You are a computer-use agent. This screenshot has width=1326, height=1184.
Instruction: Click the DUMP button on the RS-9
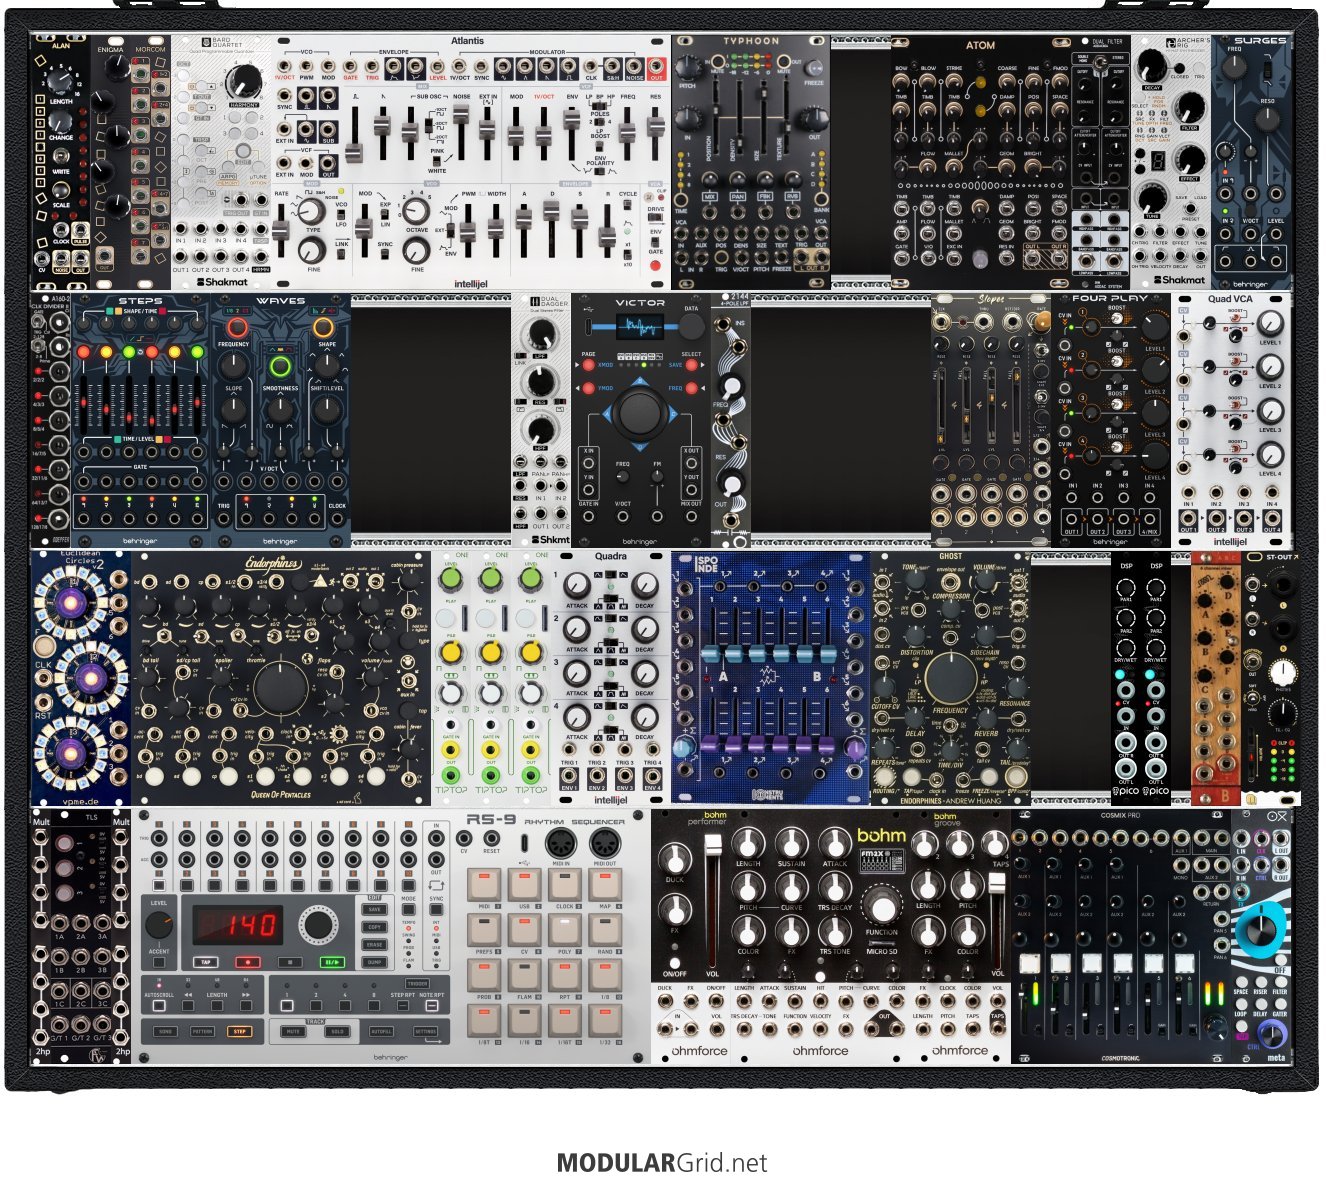pyautogui.click(x=375, y=962)
